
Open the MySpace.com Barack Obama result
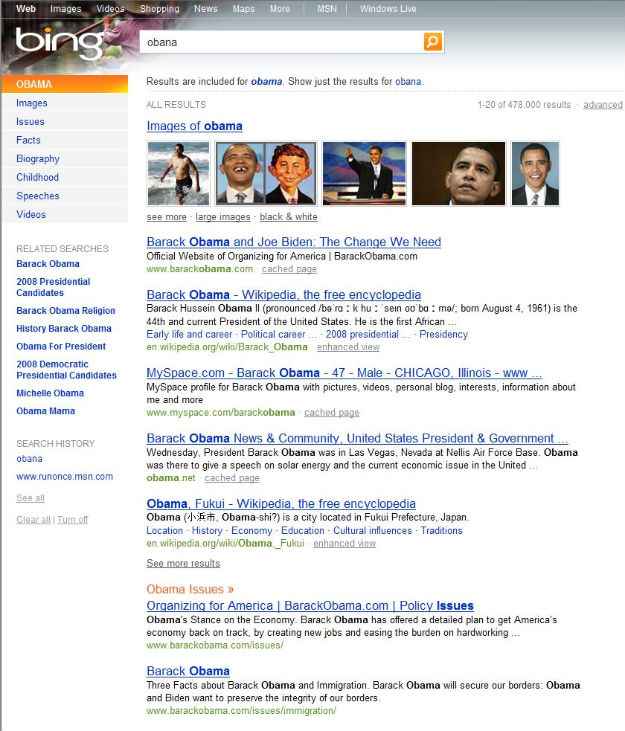tap(344, 373)
